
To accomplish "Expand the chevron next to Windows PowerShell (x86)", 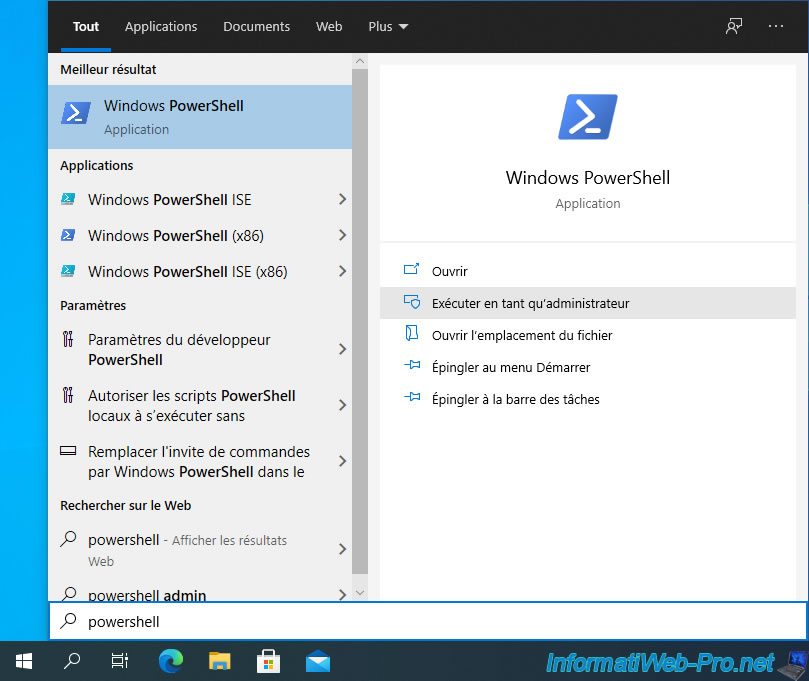I will pyautogui.click(x=343, y=235).
